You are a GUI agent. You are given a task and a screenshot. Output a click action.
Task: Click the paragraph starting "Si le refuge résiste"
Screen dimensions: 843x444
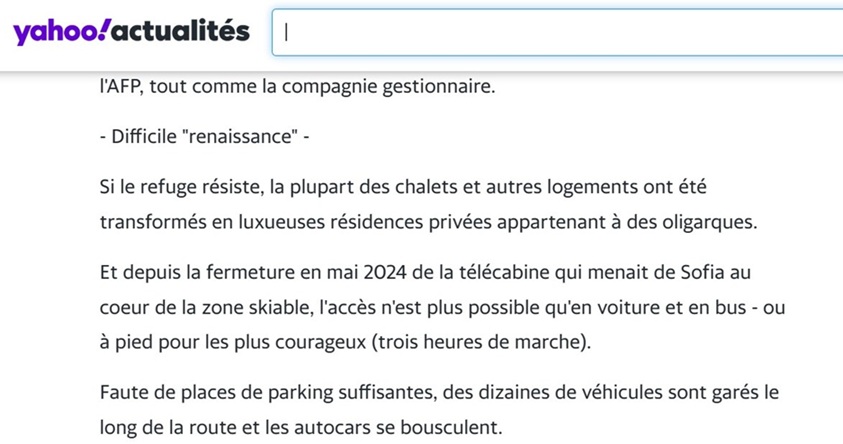[428, 204]
